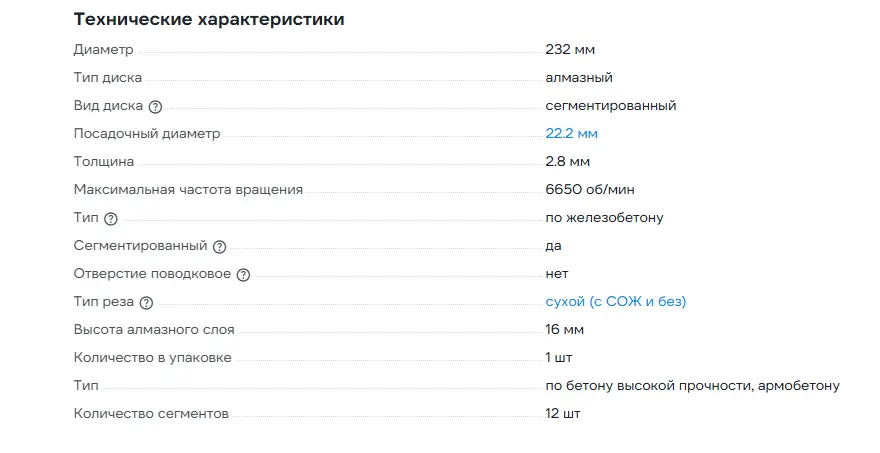Show tooltip icon for Отверстие поводковое
Image resolution: width=880 pixels, height=453 pixels.
[244, 274]
